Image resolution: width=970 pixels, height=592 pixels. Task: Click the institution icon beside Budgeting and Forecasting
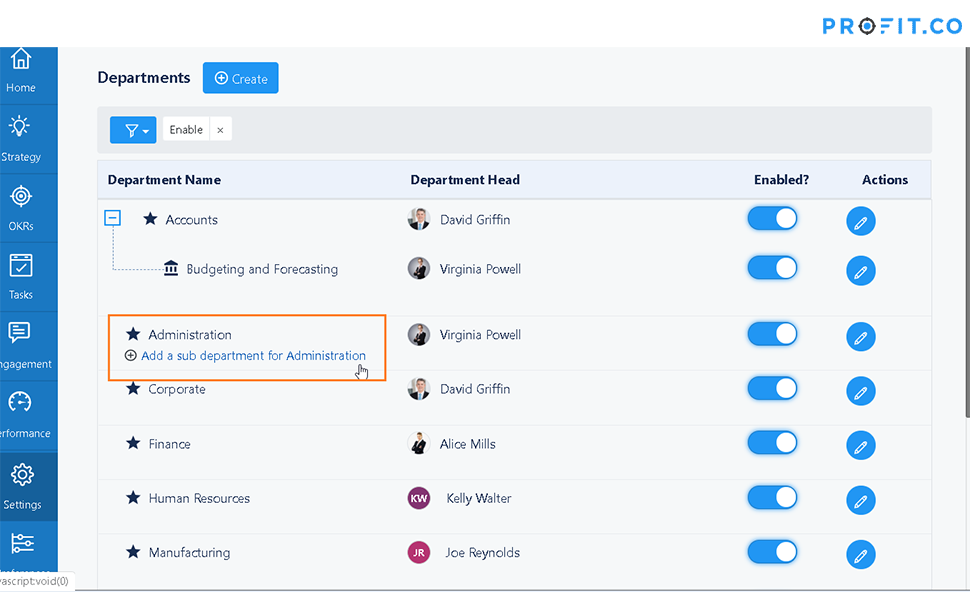[169, 268]
